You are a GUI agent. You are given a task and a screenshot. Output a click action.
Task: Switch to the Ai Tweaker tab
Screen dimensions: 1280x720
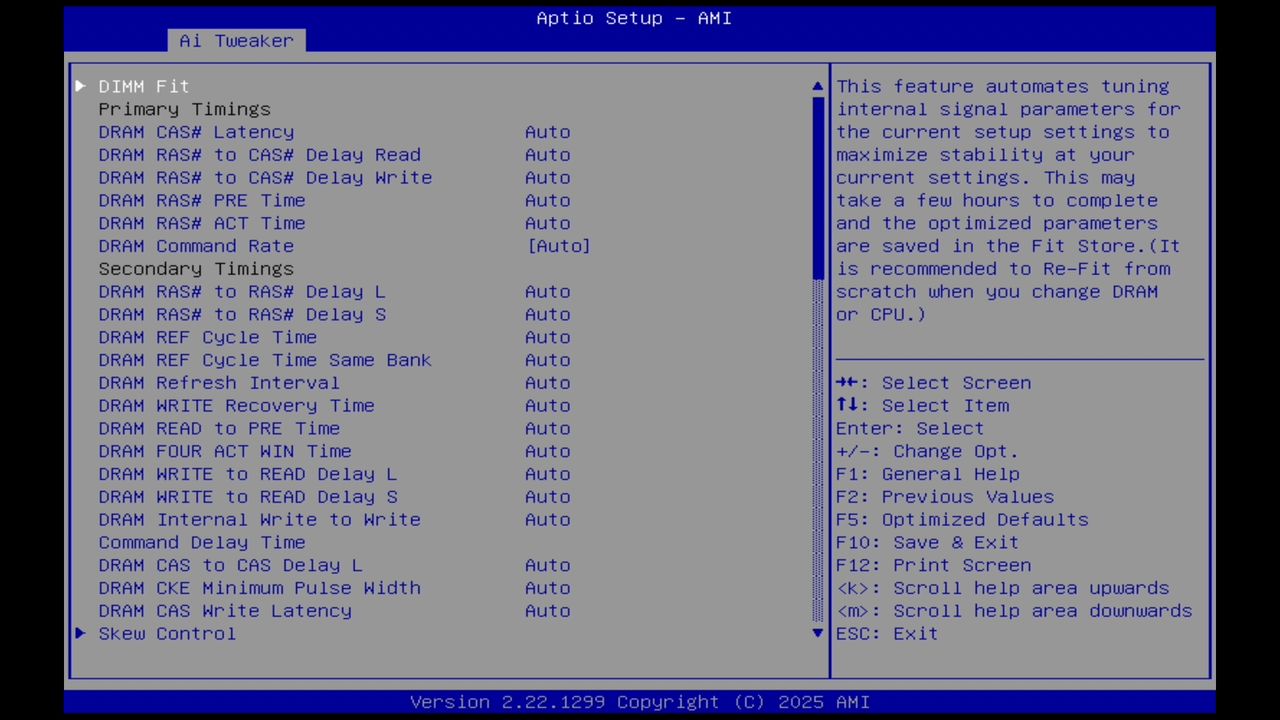coord(236,40)
